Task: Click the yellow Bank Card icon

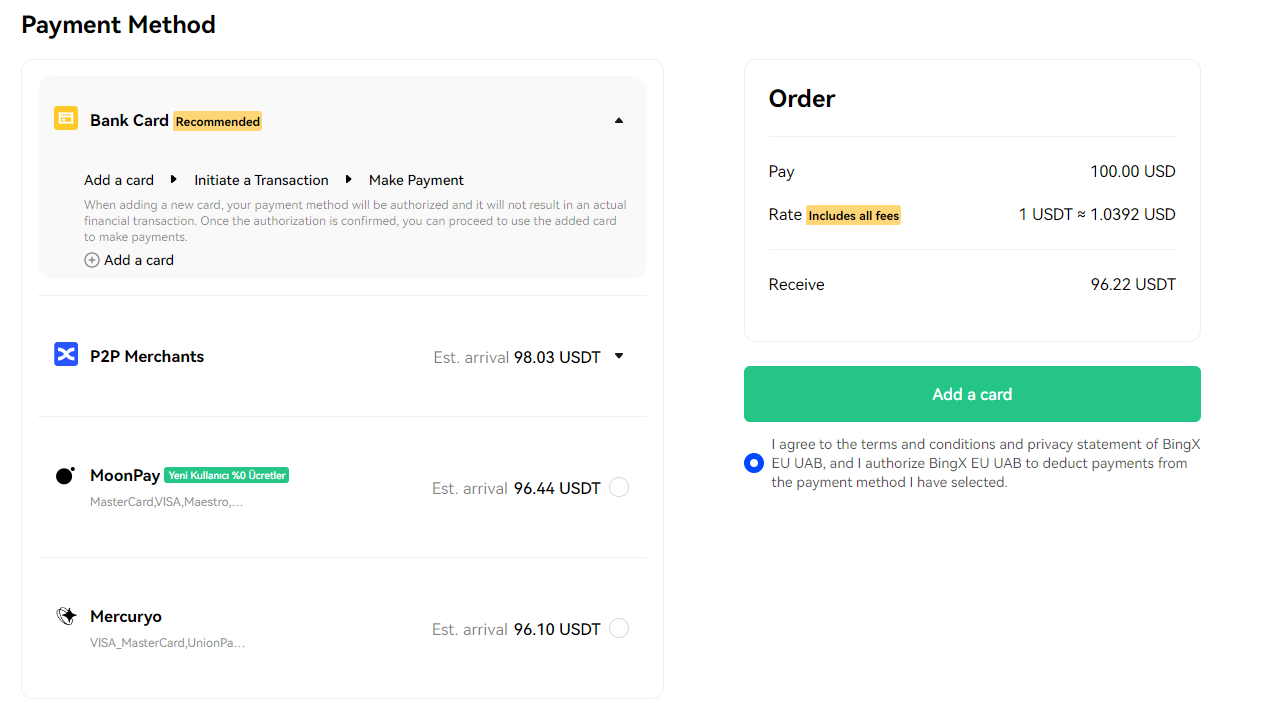Action: click(x=66, y=118)
